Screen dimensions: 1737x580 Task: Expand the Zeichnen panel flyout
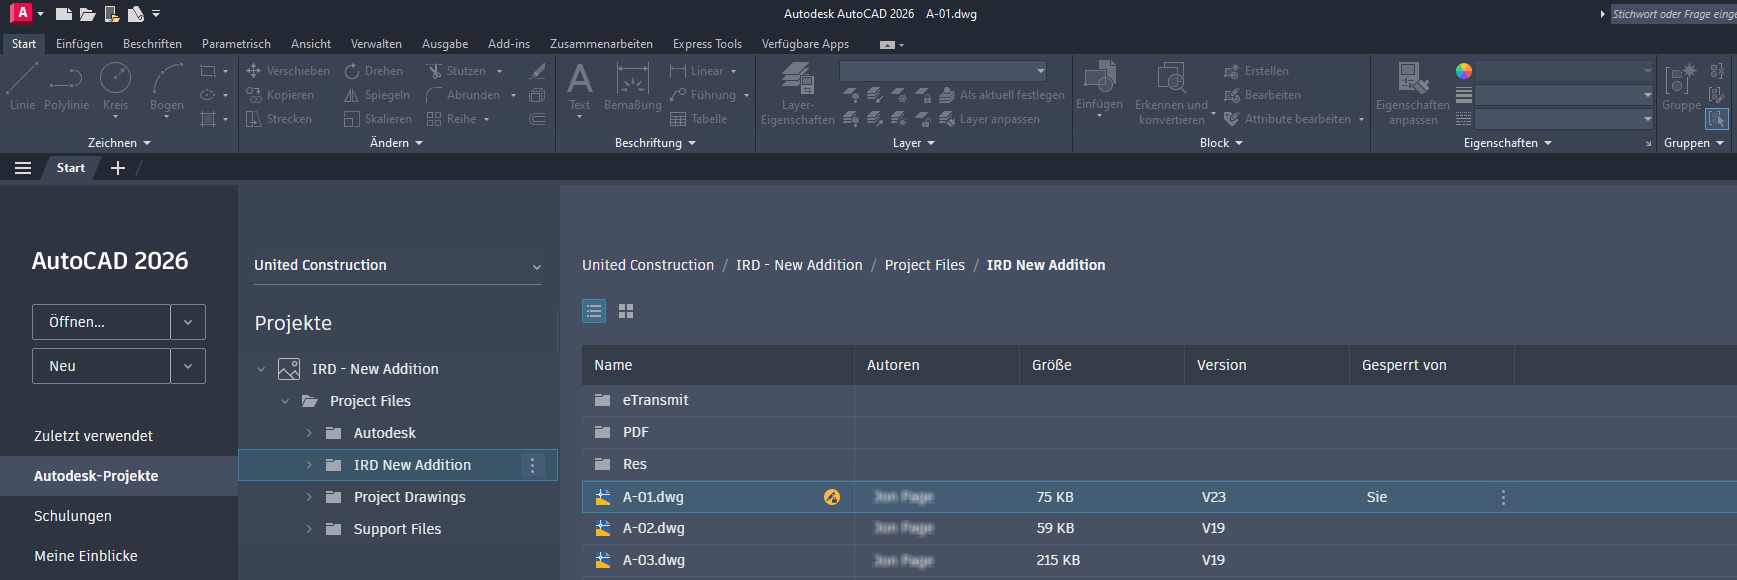[x=119, y=143]
